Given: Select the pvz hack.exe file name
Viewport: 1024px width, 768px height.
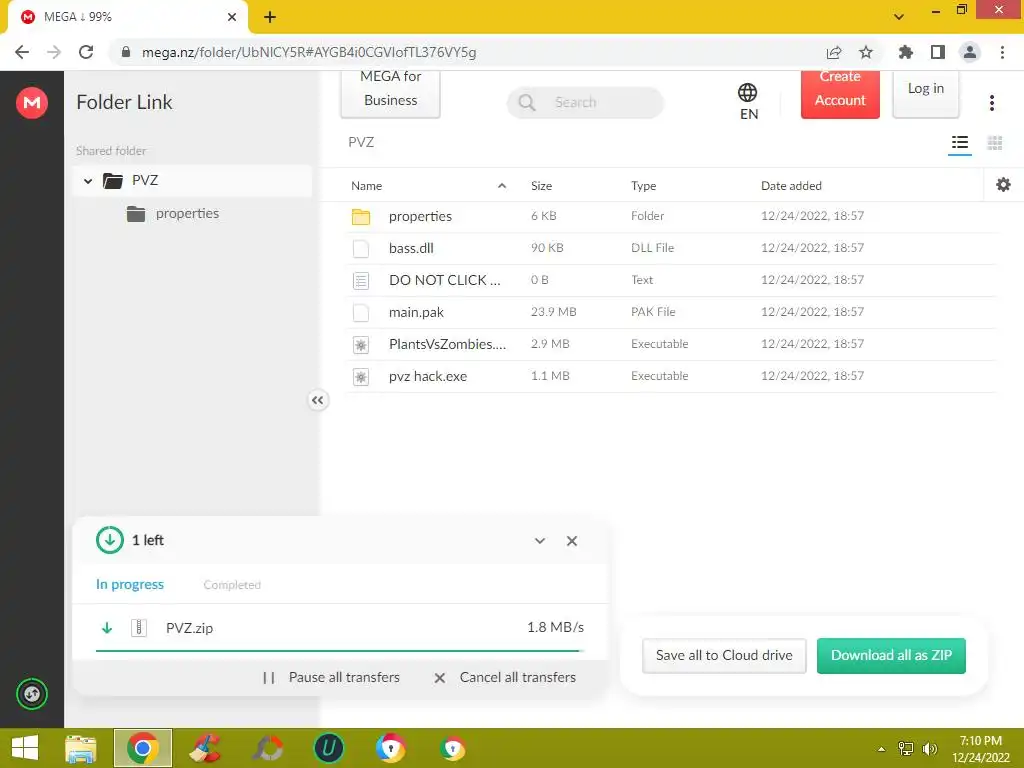Looking at the screenshot, I should 428,376.
